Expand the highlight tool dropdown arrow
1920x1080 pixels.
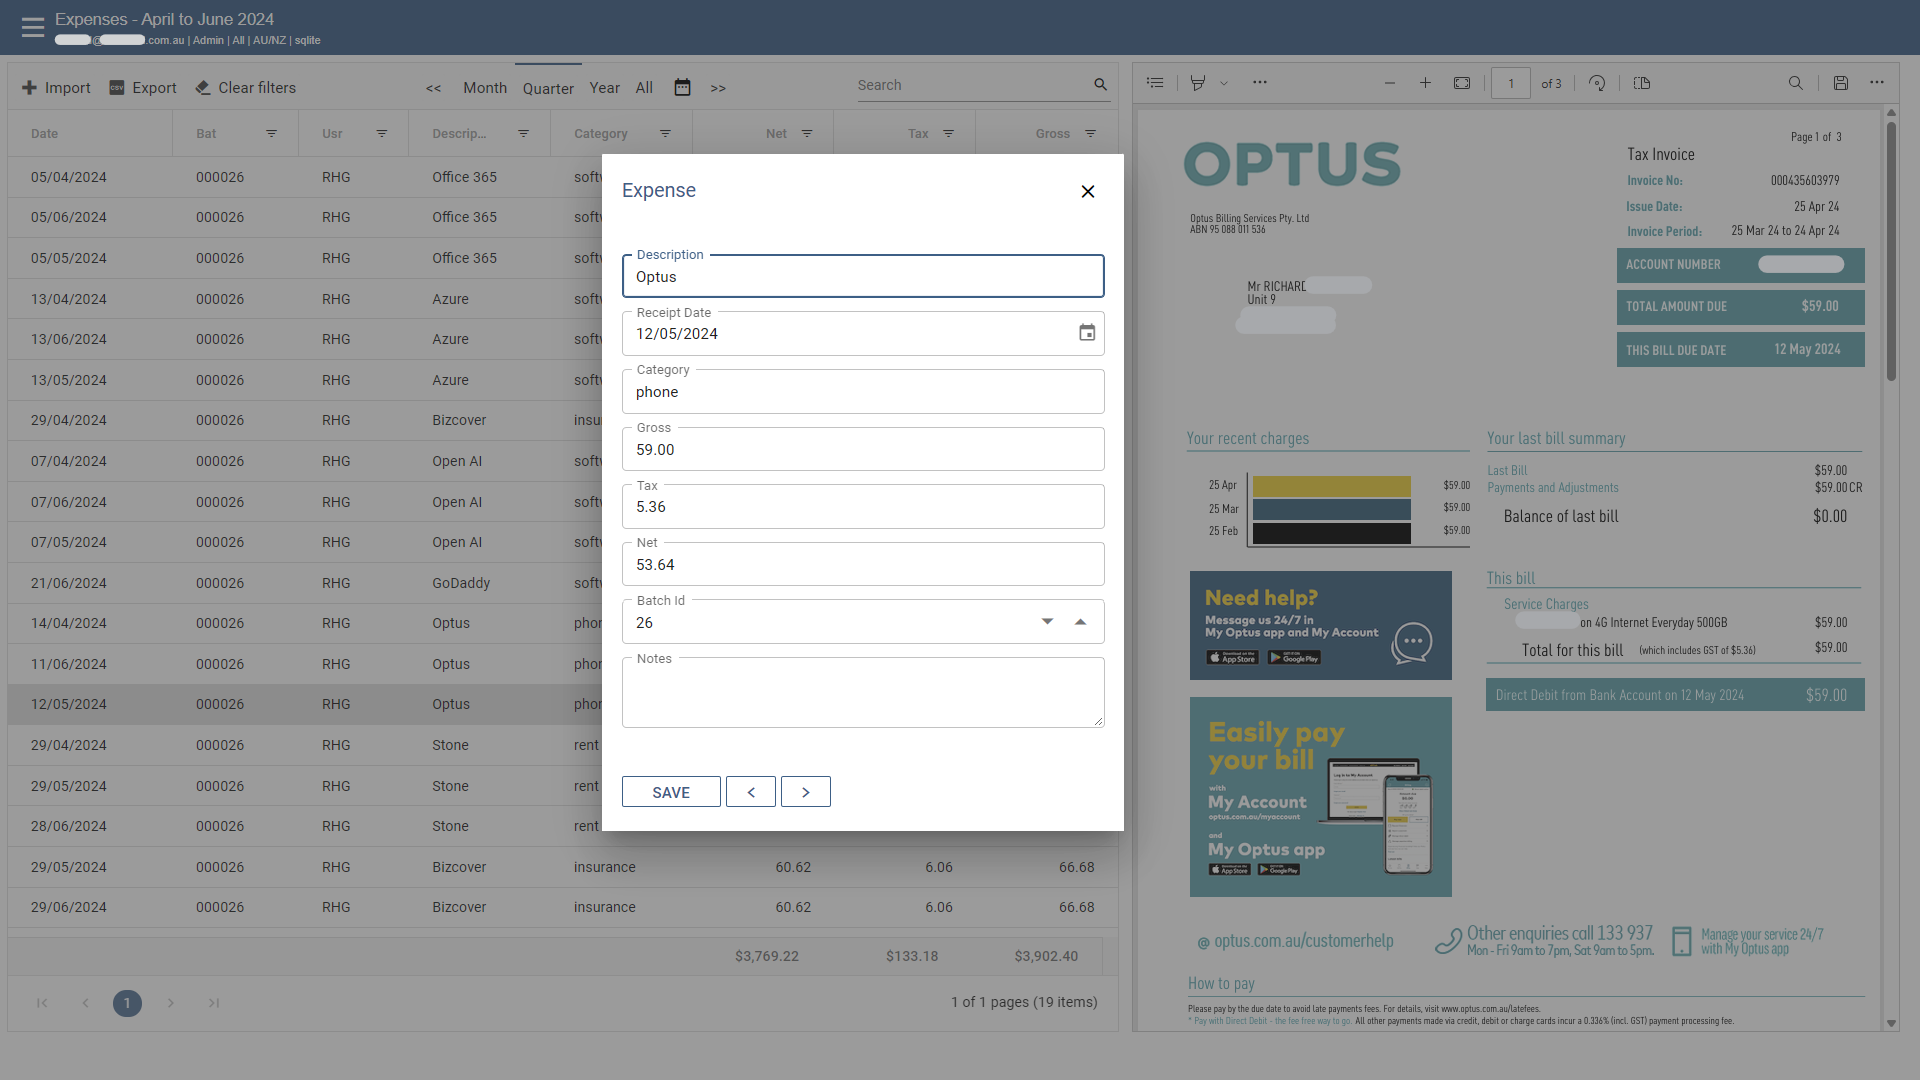click(x=1224, y=83)
